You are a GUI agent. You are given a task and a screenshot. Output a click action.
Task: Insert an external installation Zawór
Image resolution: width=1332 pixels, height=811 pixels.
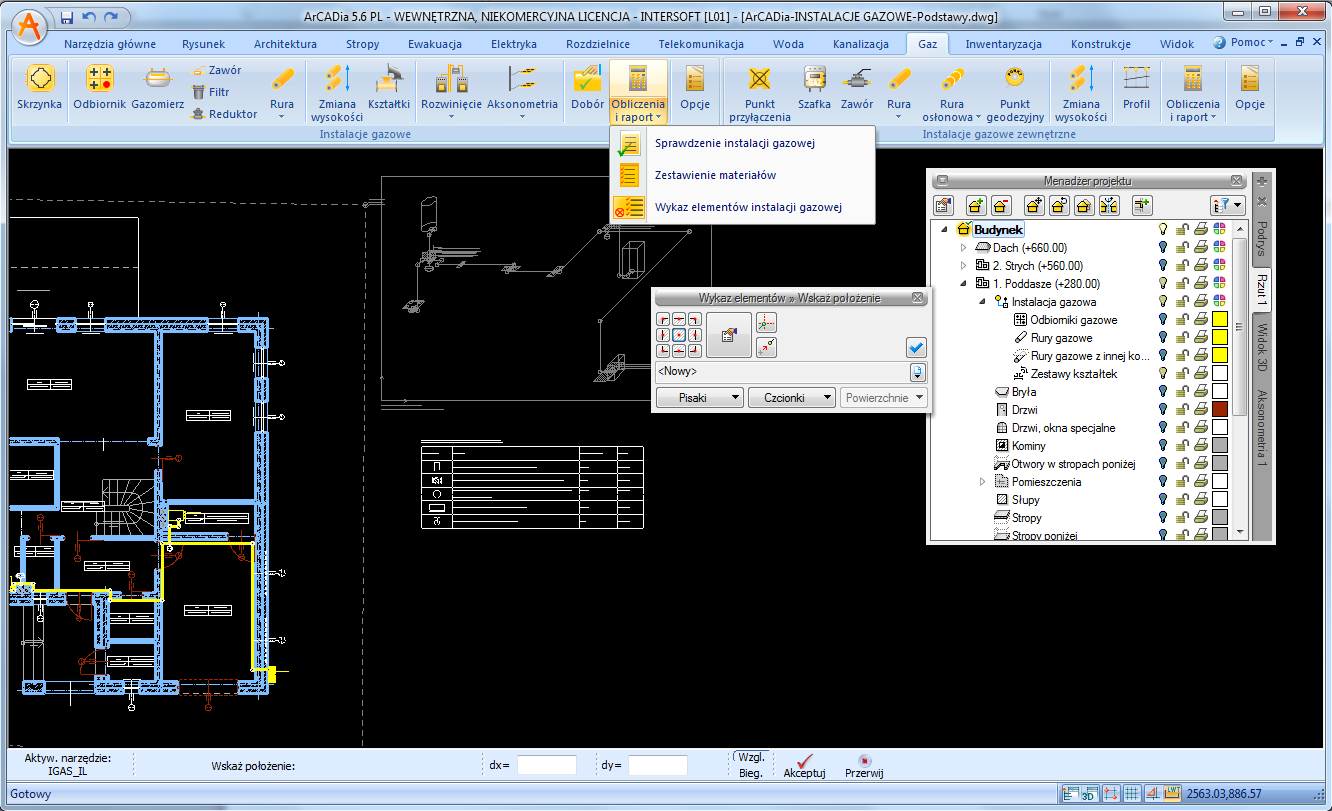857,88
